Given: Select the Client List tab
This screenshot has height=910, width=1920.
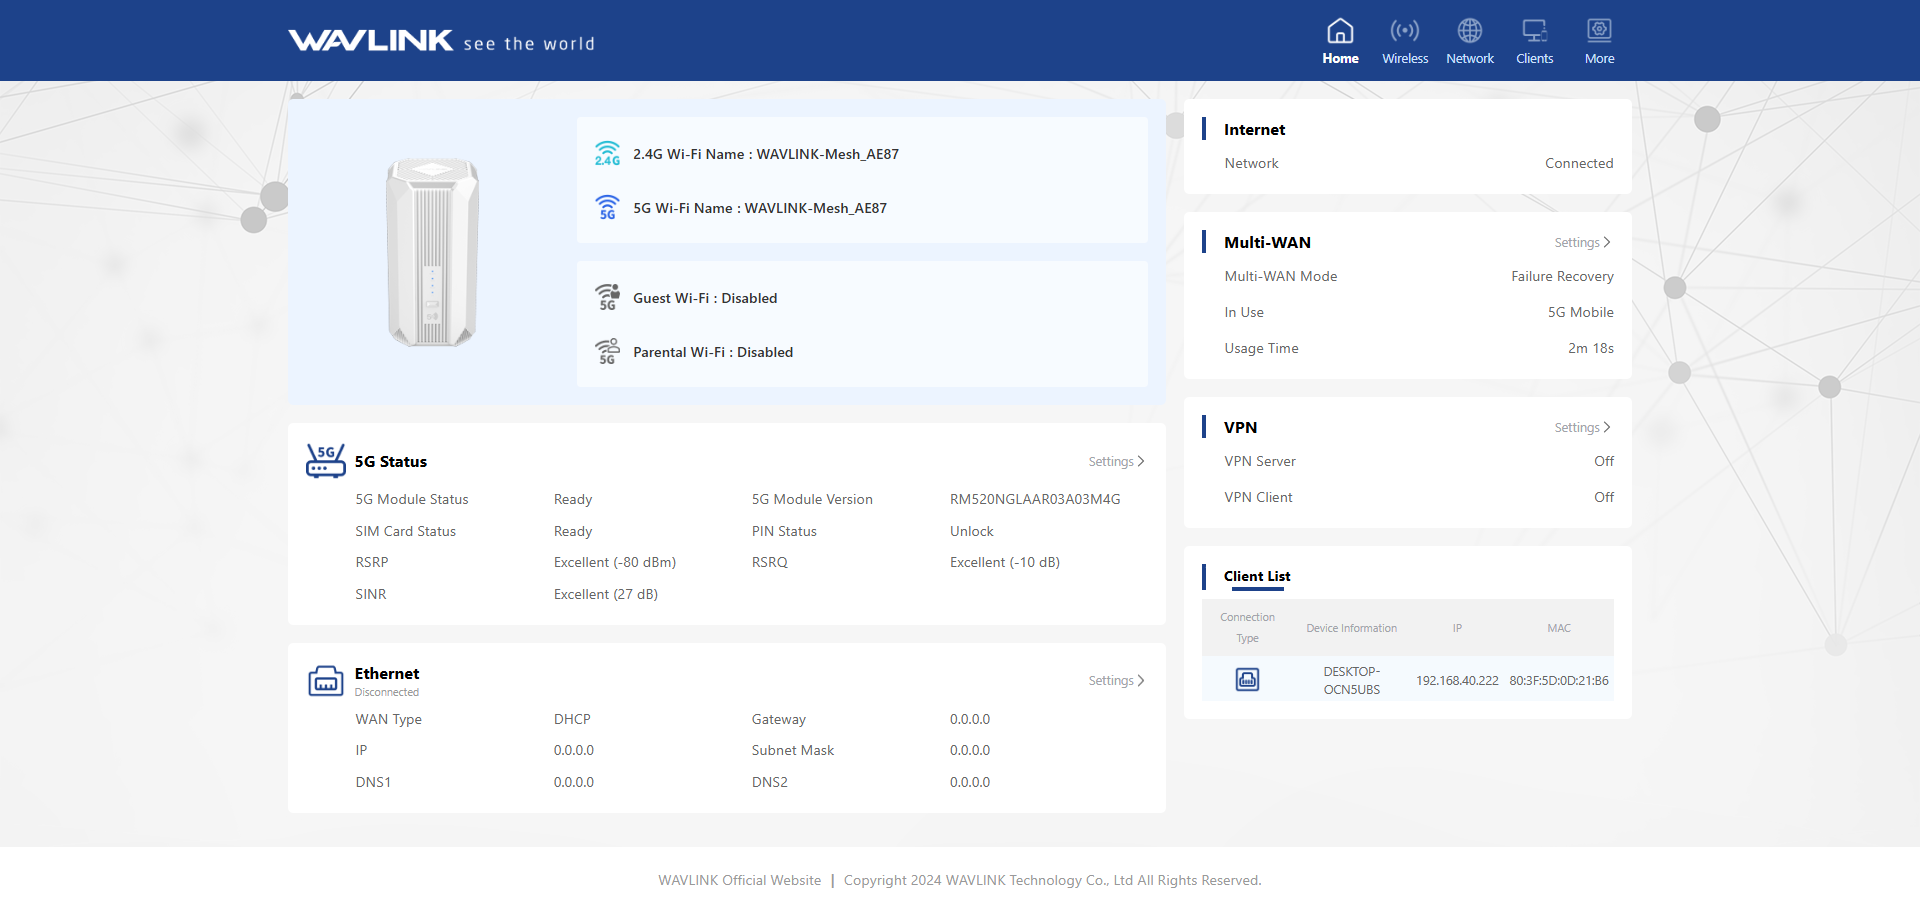Looking at the screenshot, I should pos(1257,577).
